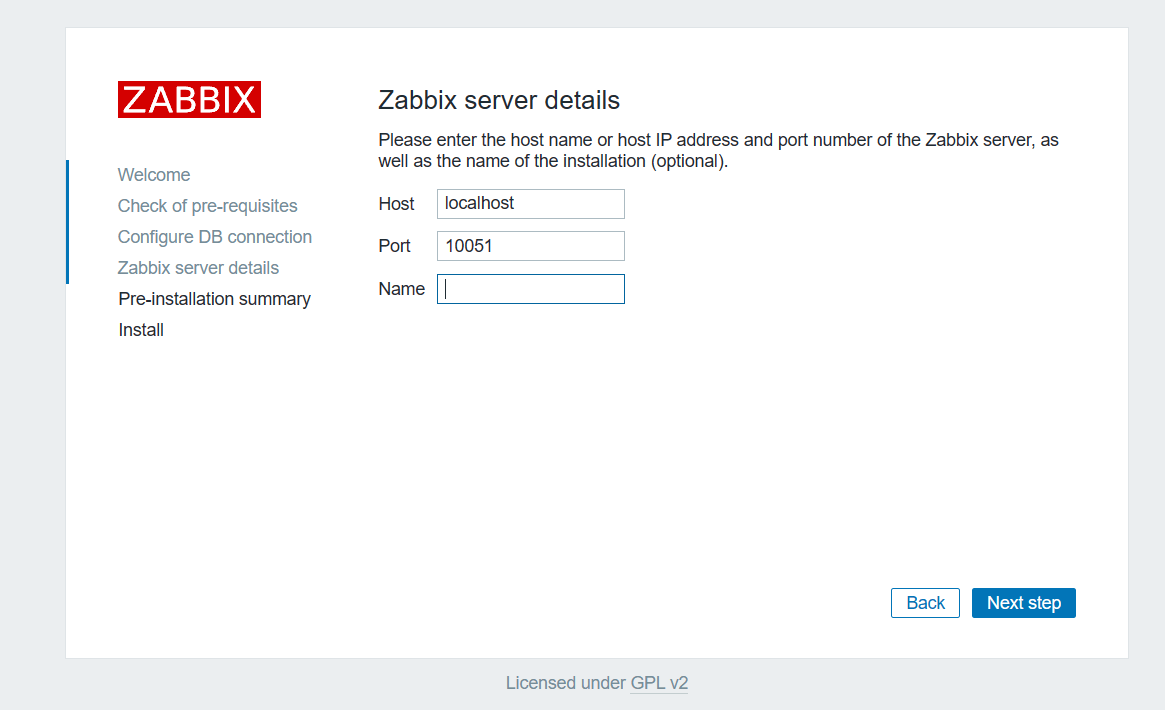Select Pre-installation summary step
1165x710 pixels.
(215, 299)
